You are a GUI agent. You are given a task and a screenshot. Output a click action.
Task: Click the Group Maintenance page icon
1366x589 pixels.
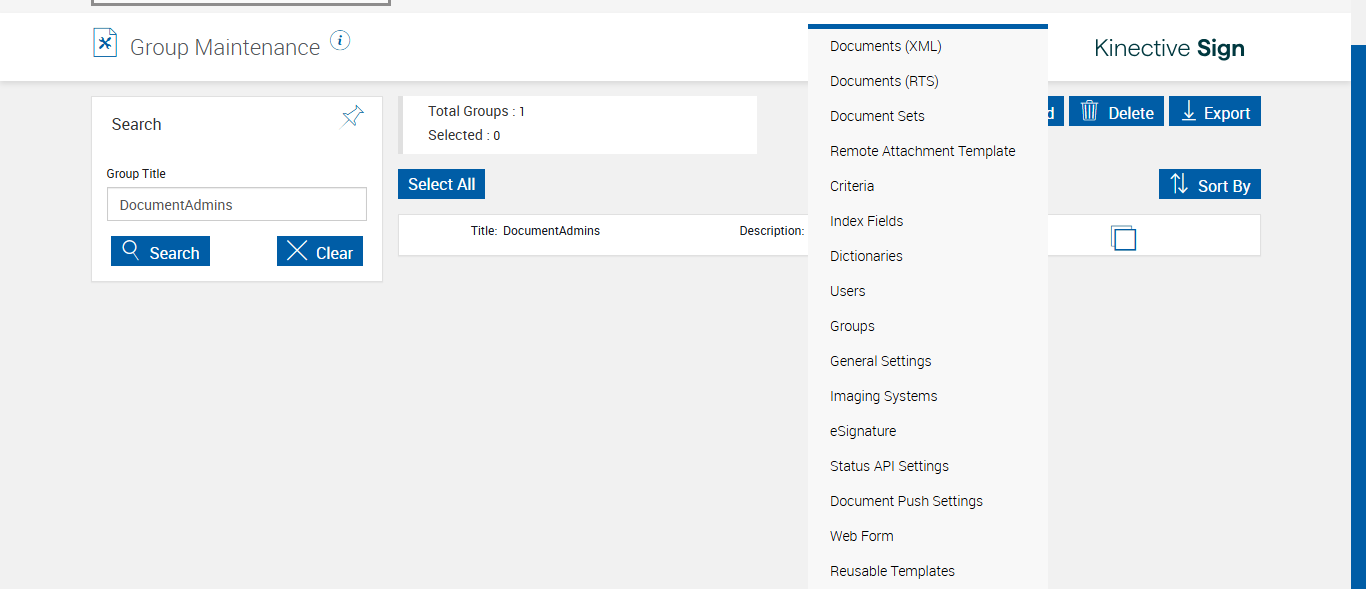point(105,43)
